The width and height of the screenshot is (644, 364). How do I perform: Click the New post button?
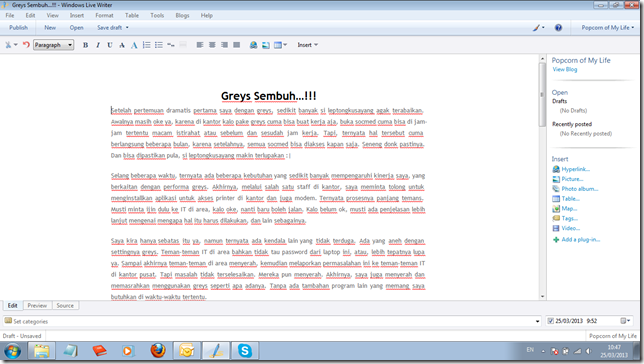50,28
